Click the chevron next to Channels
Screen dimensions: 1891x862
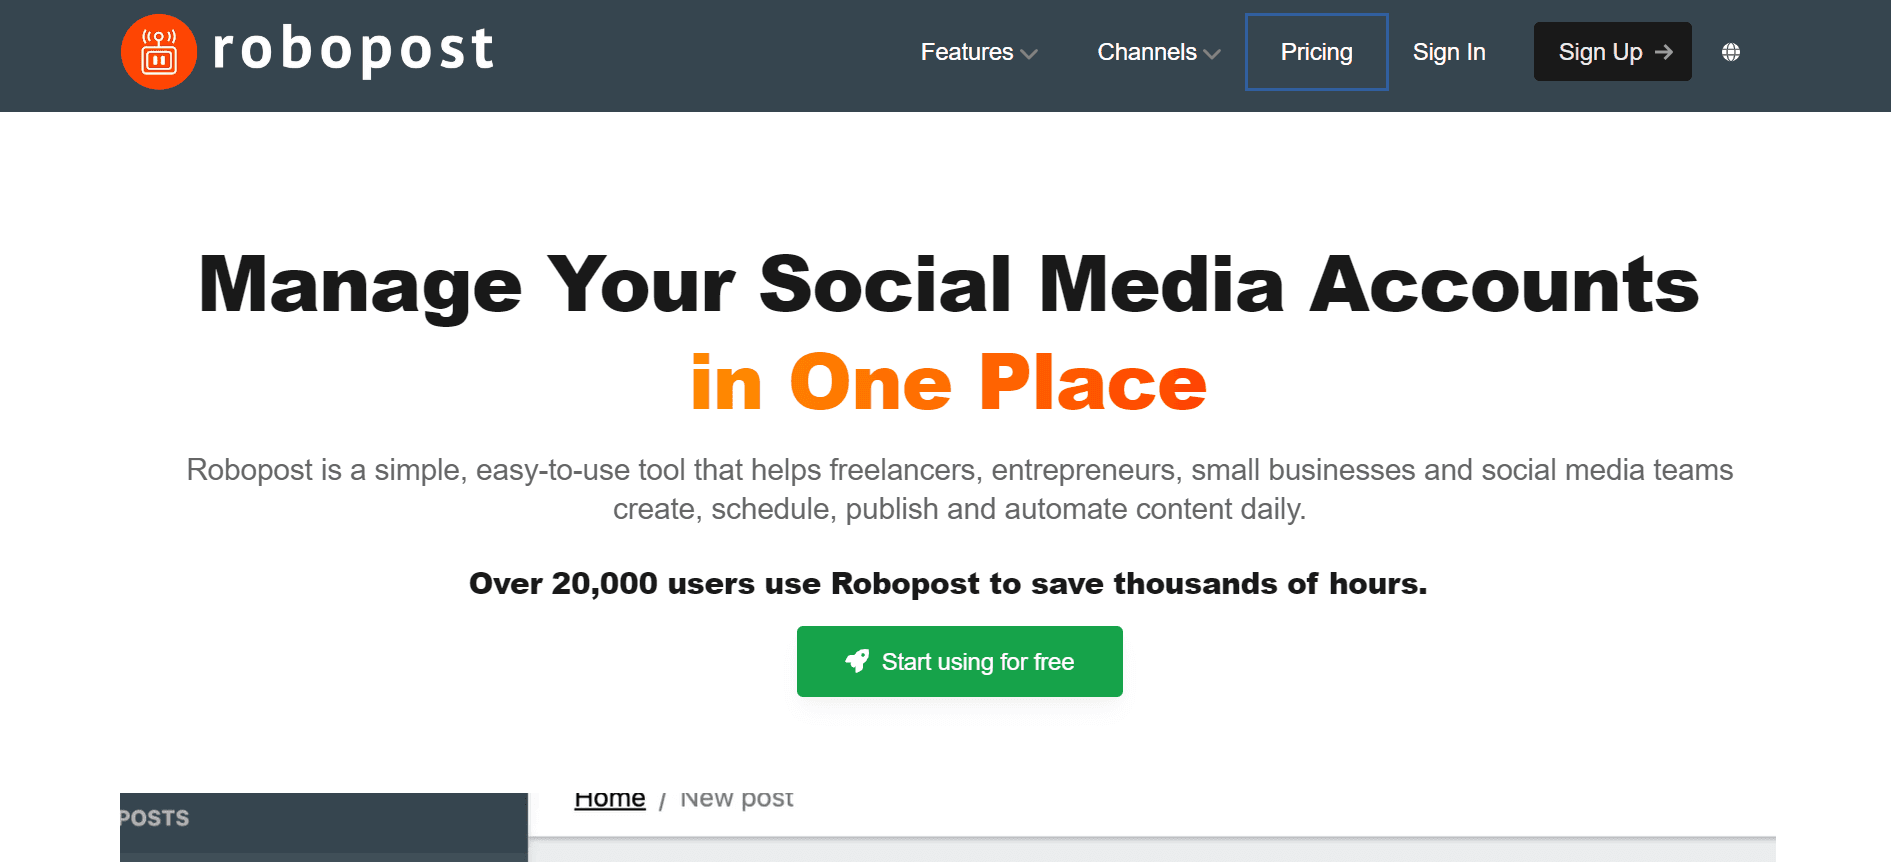1213,54
